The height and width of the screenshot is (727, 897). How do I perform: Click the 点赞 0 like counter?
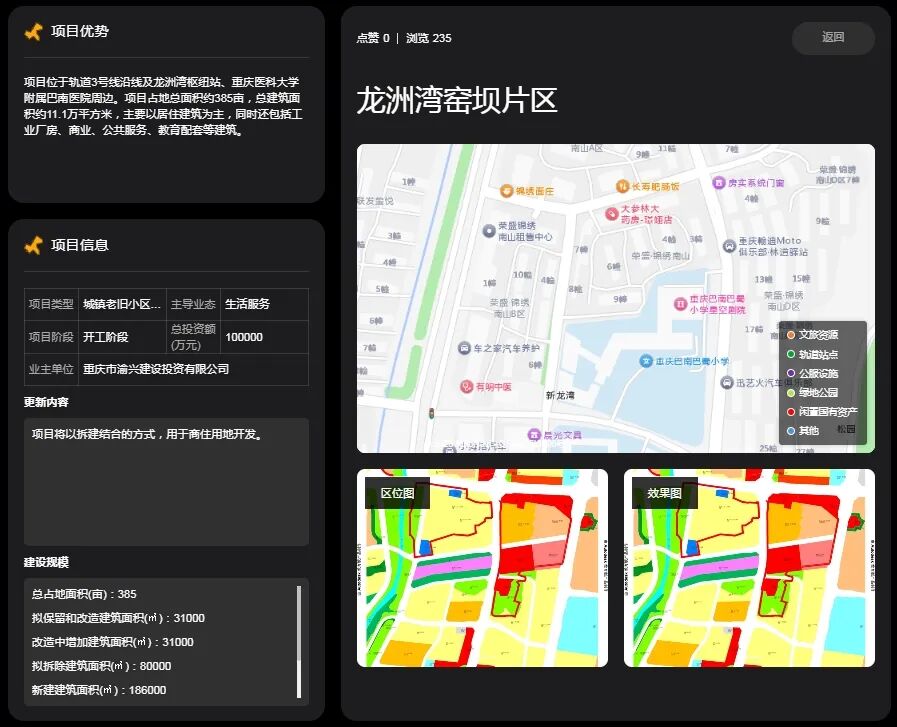tap(373, 38)
